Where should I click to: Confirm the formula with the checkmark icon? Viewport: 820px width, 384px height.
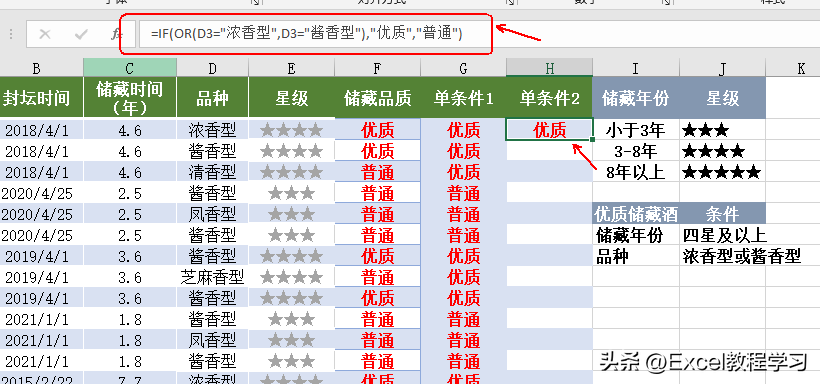pos(81,35)
